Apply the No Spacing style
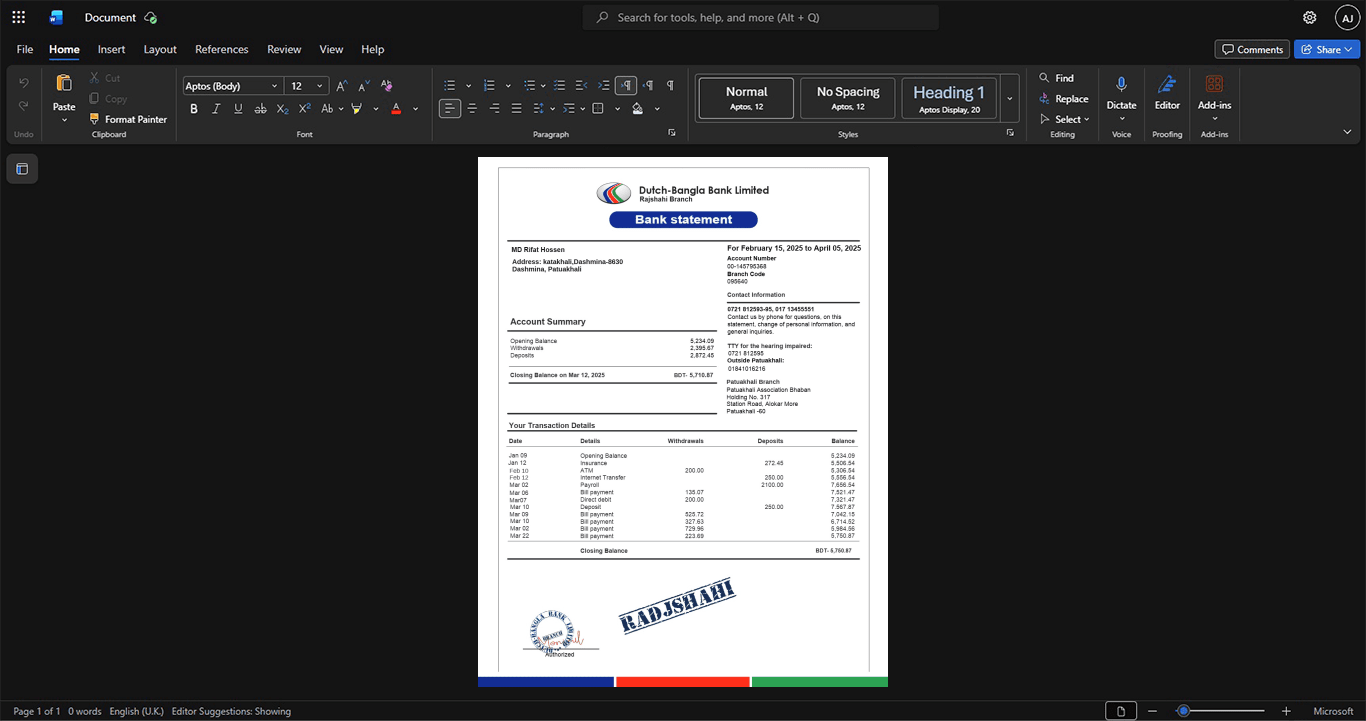The width and height of the screenshot is (1366, 721). click(x=848, y=98)
